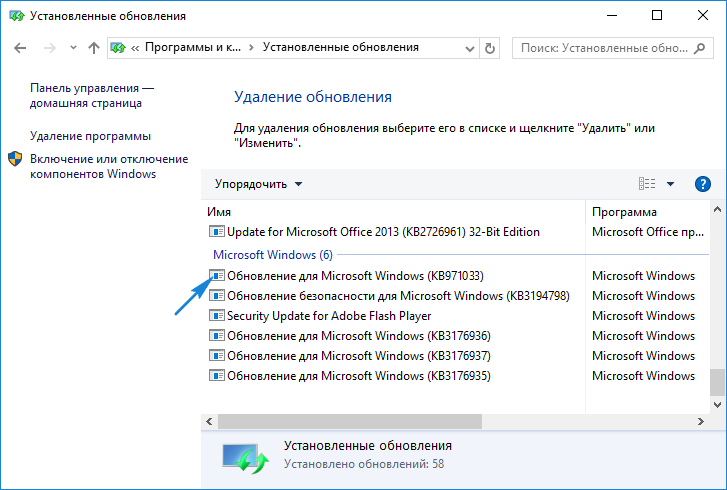The width and height of the screenshot is (727, 490).
Task: Click the KB971033 update icon
Action: click(216, 276)
